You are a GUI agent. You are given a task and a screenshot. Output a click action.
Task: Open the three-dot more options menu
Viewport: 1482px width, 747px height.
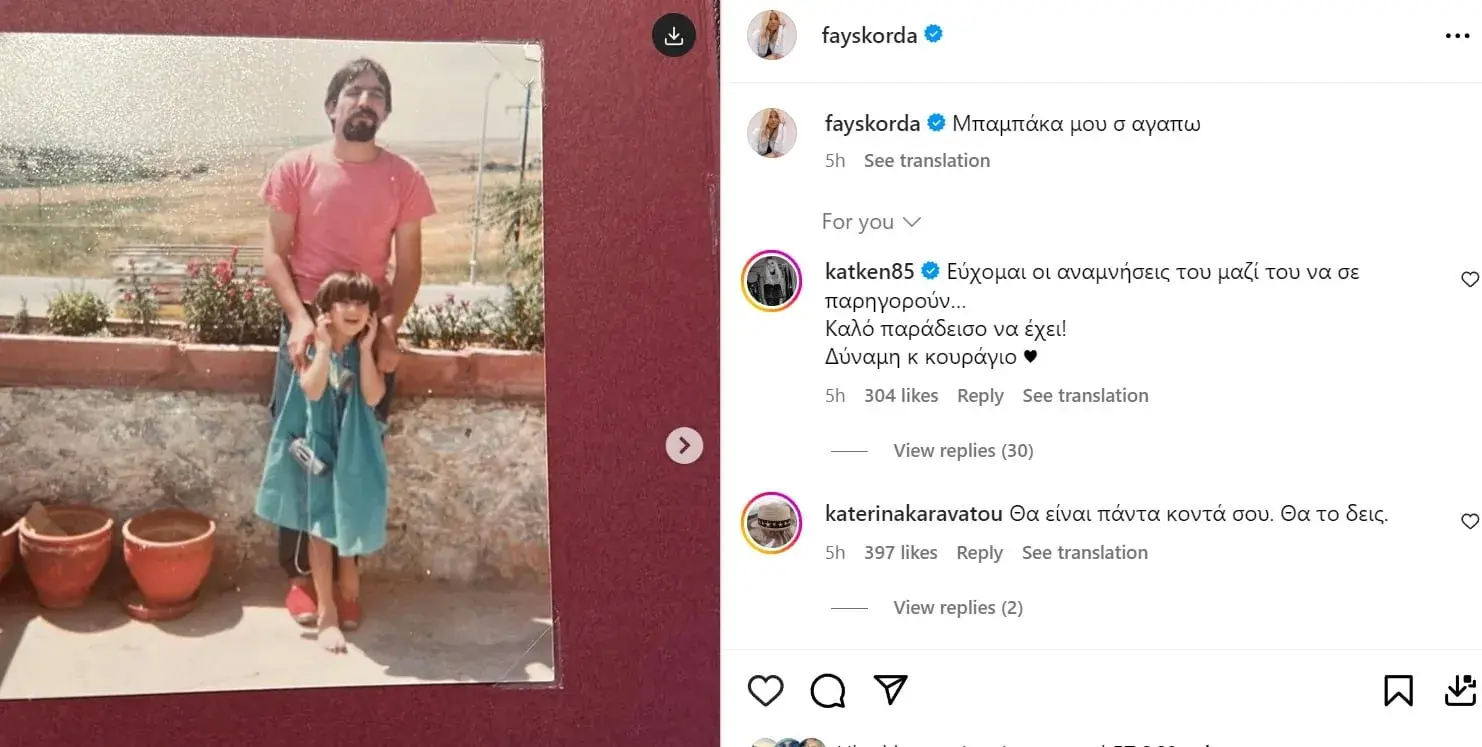point(1457,36)
